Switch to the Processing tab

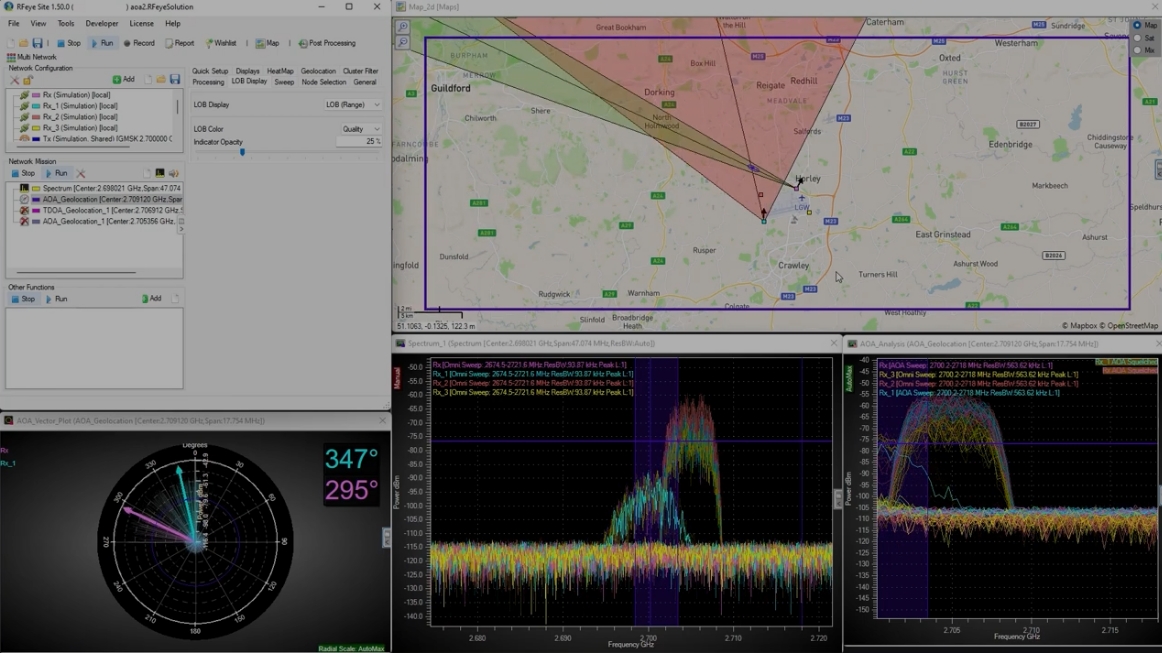coord(208,82)
